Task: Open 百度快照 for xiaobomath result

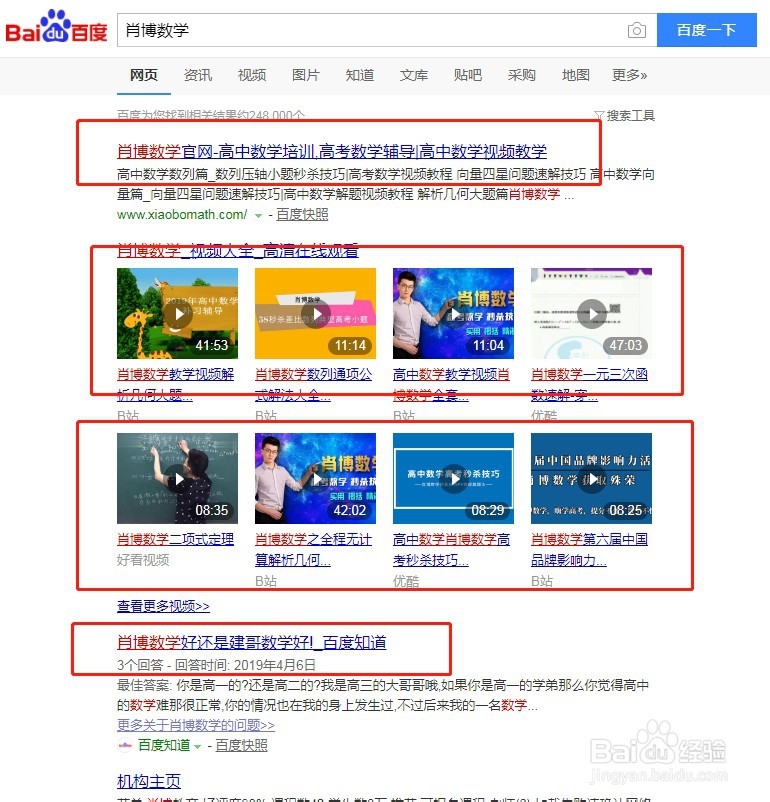Action: click(302, 214)
